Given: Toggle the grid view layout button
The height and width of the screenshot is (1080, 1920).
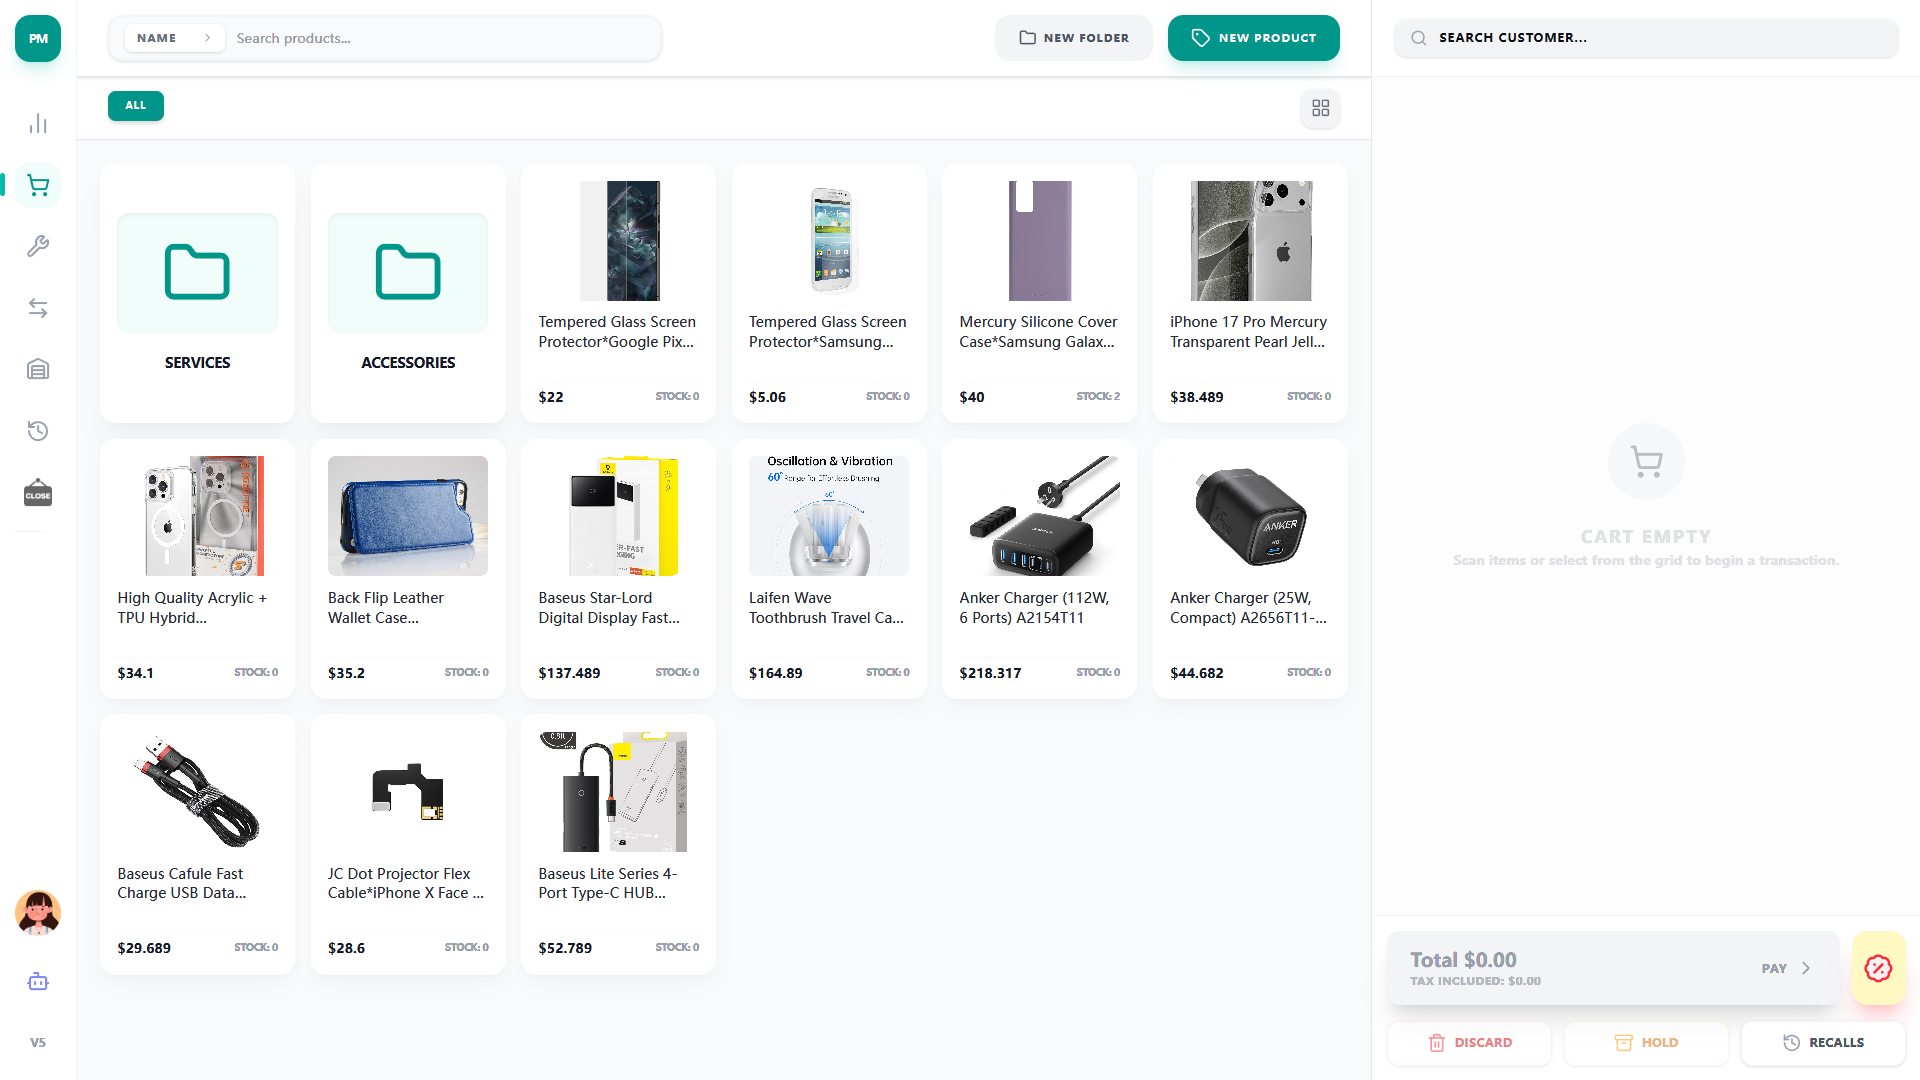Looking at the screenshot, I should click(1320, 108).
